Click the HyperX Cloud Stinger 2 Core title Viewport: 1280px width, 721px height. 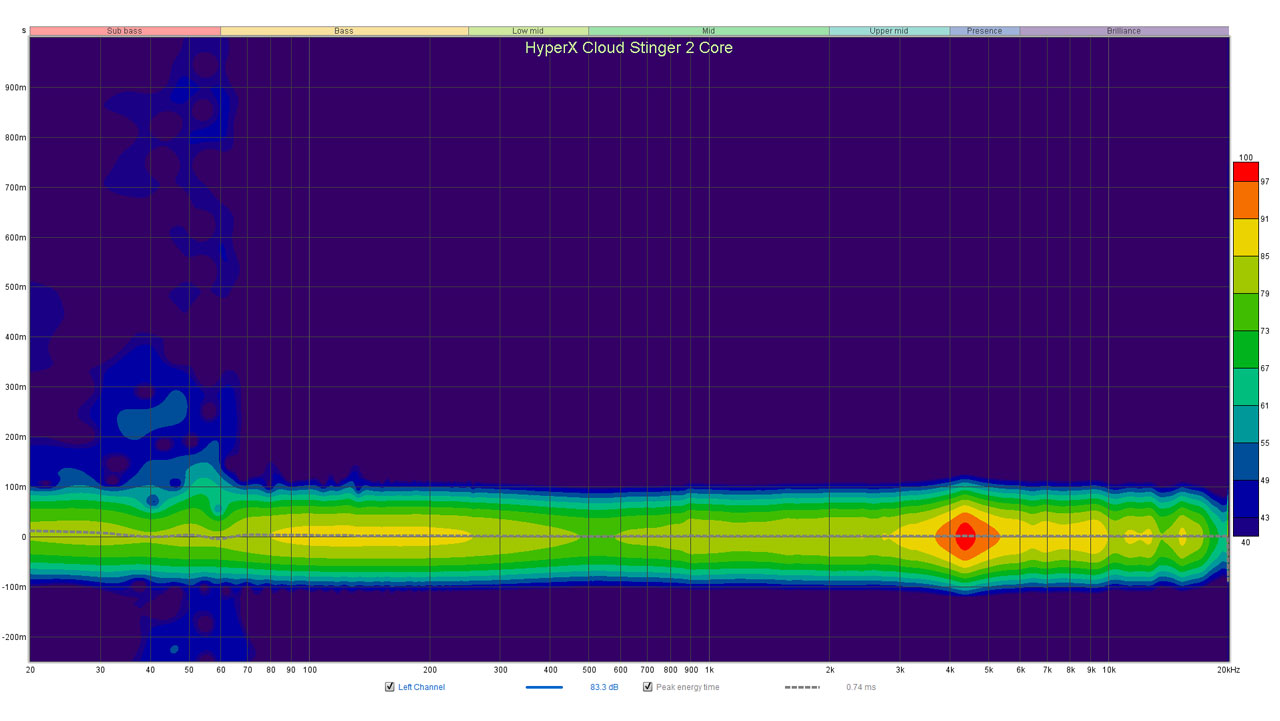(x=629, y=48)
